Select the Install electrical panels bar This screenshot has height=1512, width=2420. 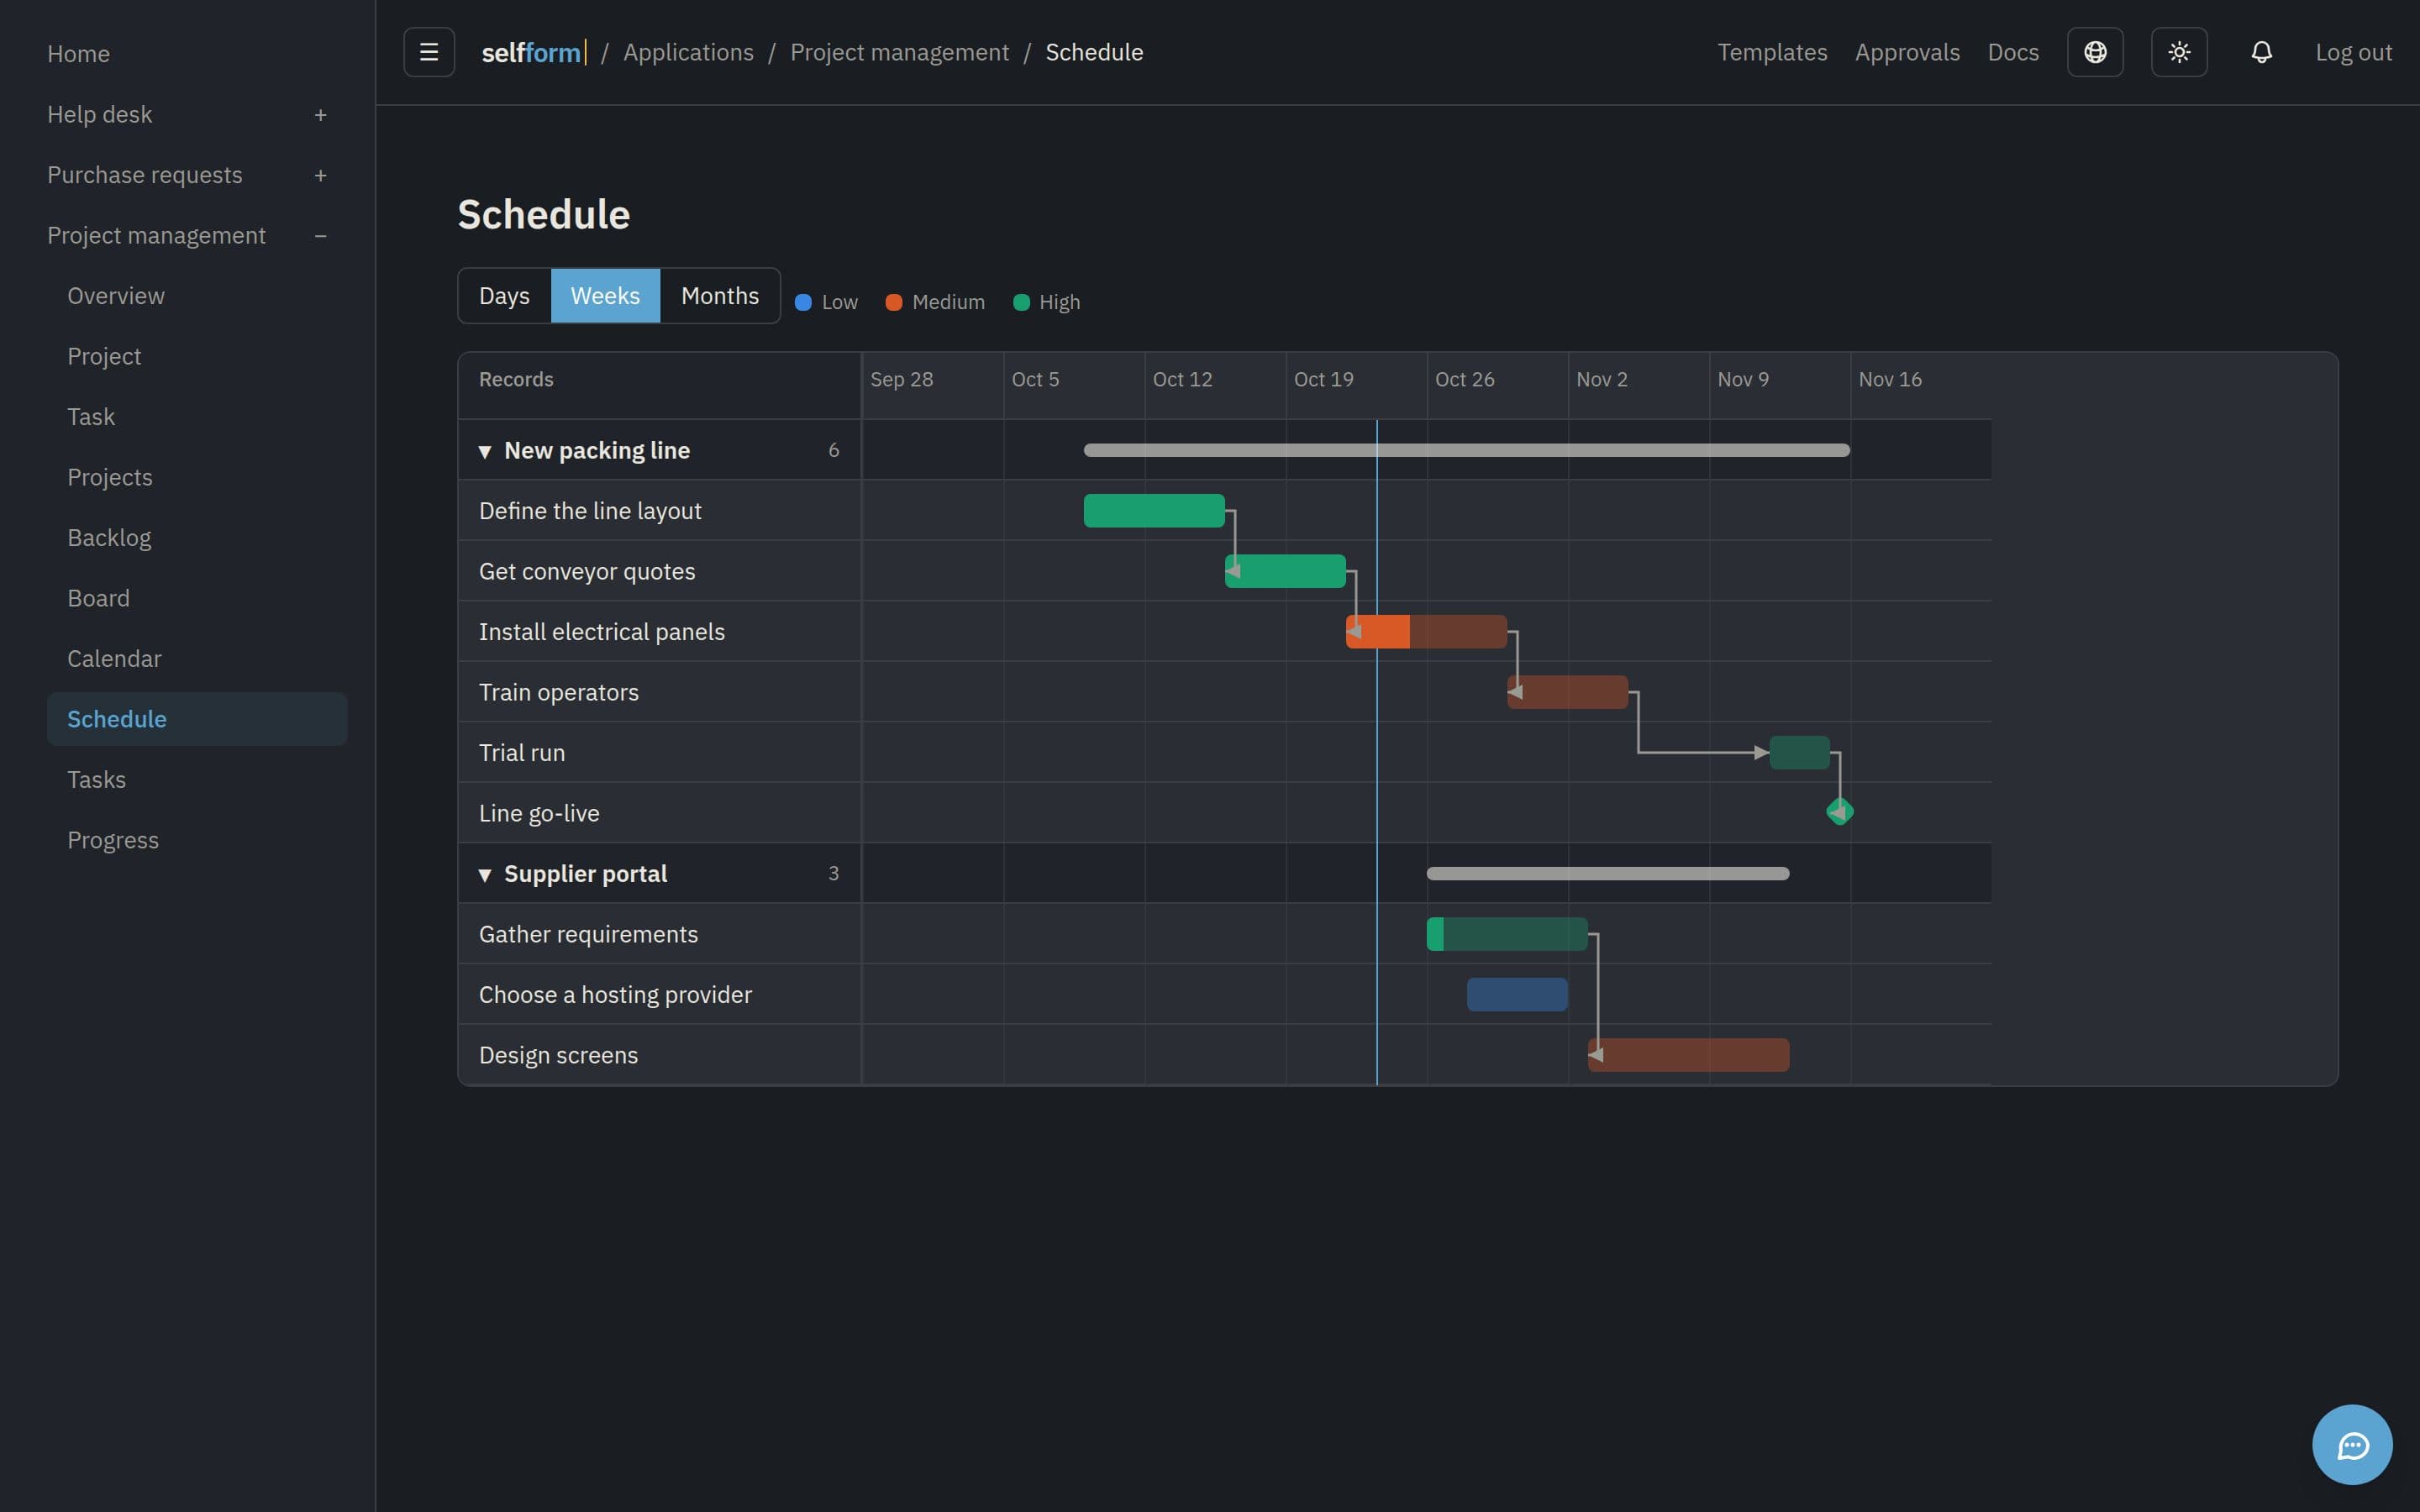(1426, 632)
